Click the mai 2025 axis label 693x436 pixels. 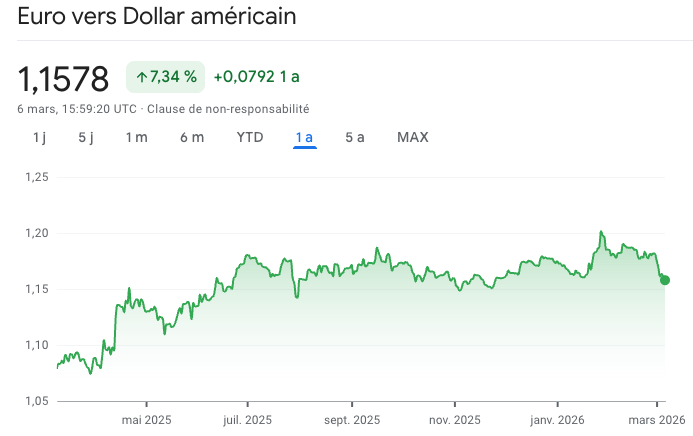[x=146, y=420]
